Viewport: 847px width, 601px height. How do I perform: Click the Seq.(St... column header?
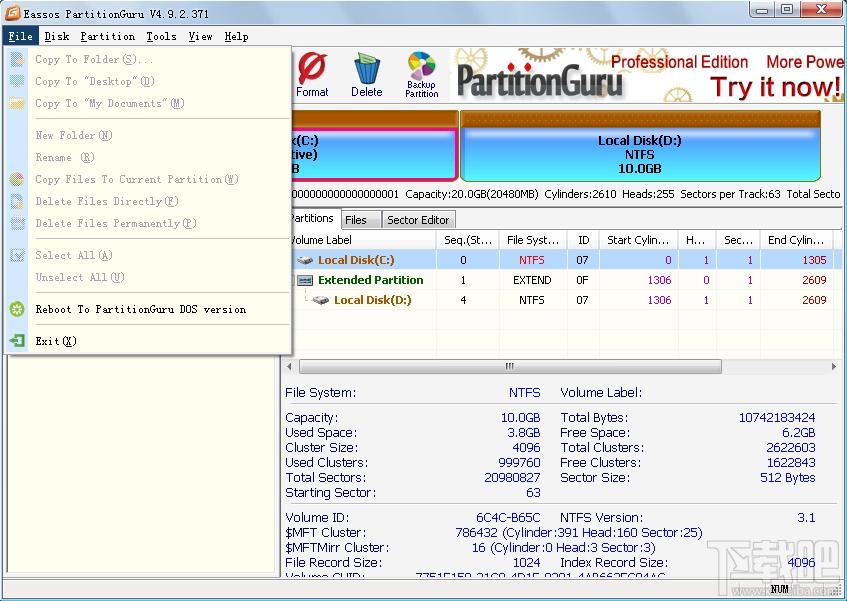click(468, 240)
